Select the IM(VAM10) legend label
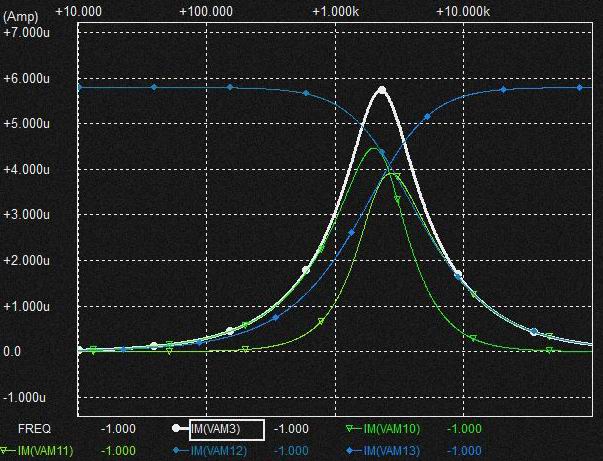Screen dimensions: 603x461 (x=393, y=429)
